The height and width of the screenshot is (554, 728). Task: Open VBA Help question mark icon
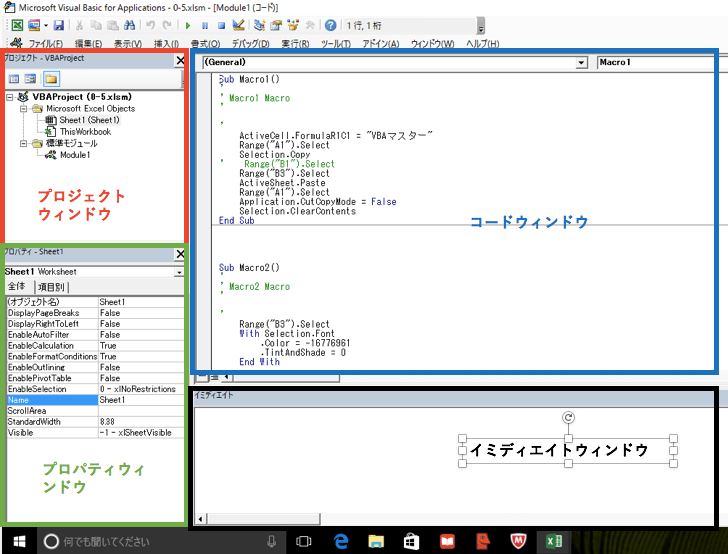click(331, 25)
